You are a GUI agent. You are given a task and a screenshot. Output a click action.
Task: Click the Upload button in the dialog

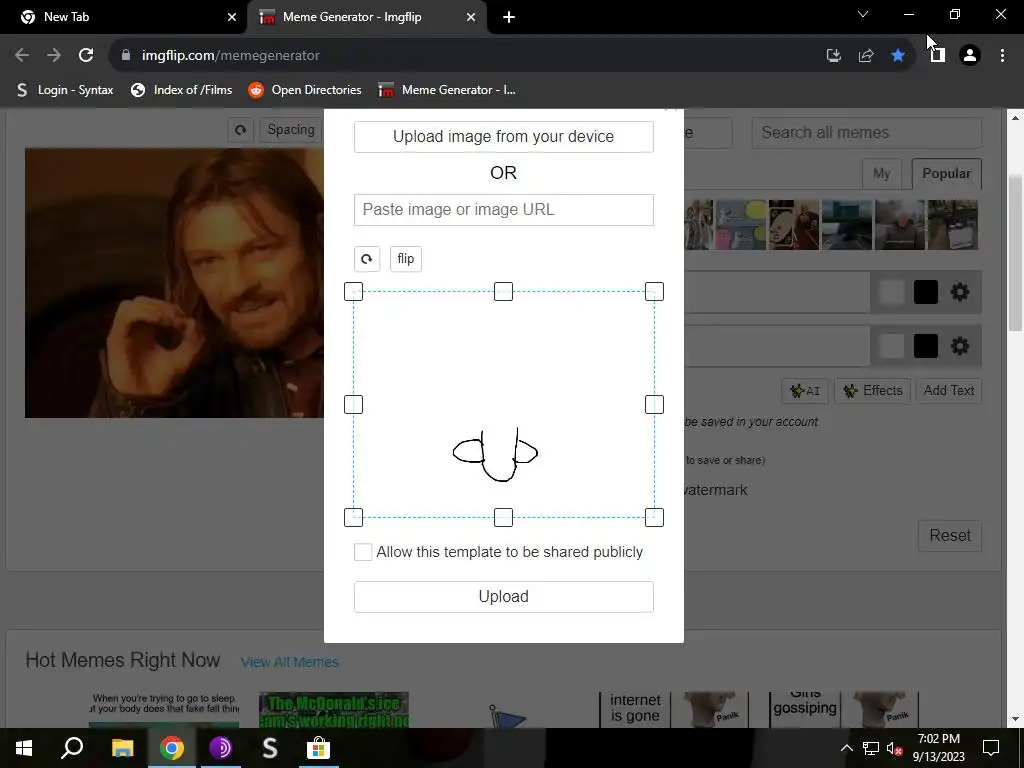(504, 597)
